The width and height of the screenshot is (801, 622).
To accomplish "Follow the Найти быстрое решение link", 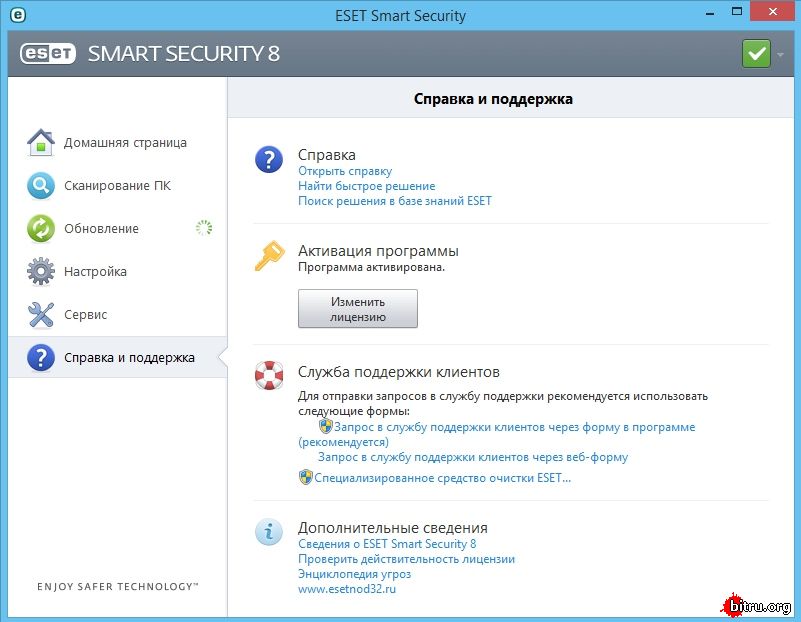I will (x=367, y=186).
